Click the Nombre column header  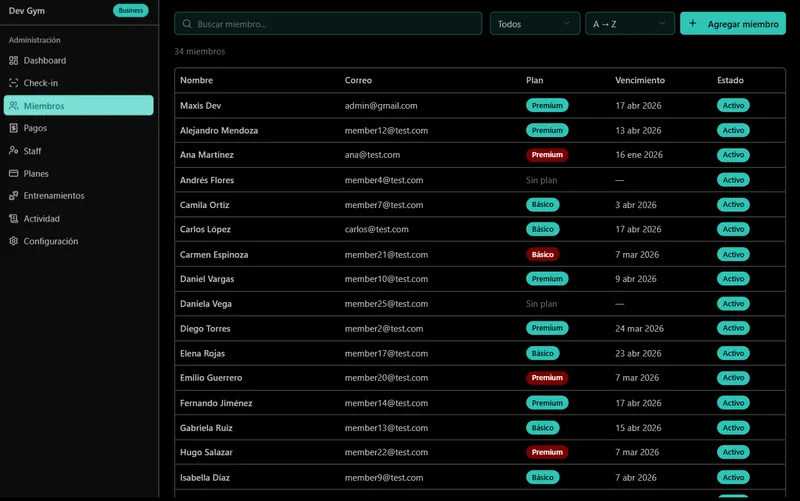(196, 80)
